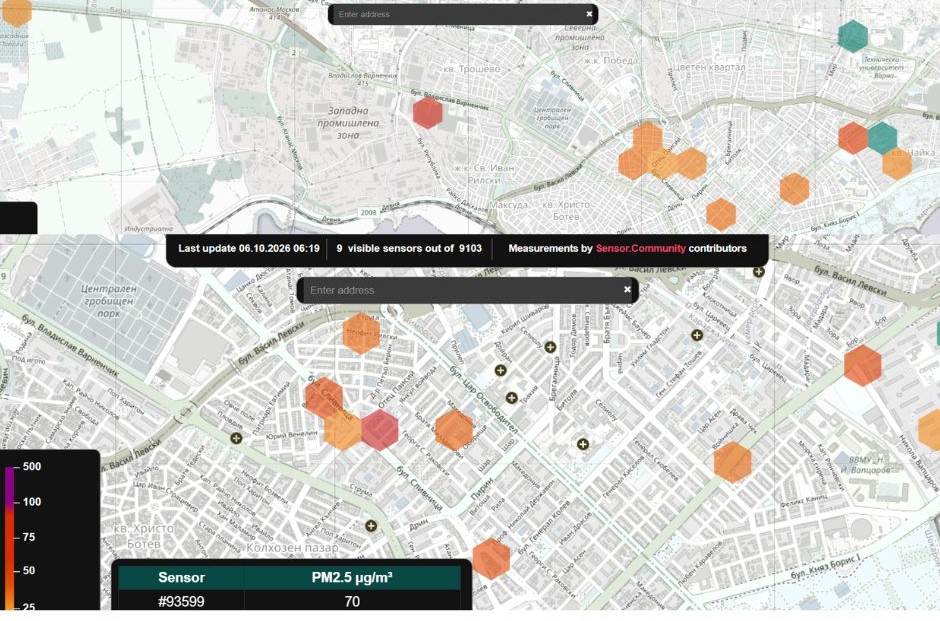Select topmost hexagon of upper map's orange cluster
Screen dimensions: 940x621
647,138
